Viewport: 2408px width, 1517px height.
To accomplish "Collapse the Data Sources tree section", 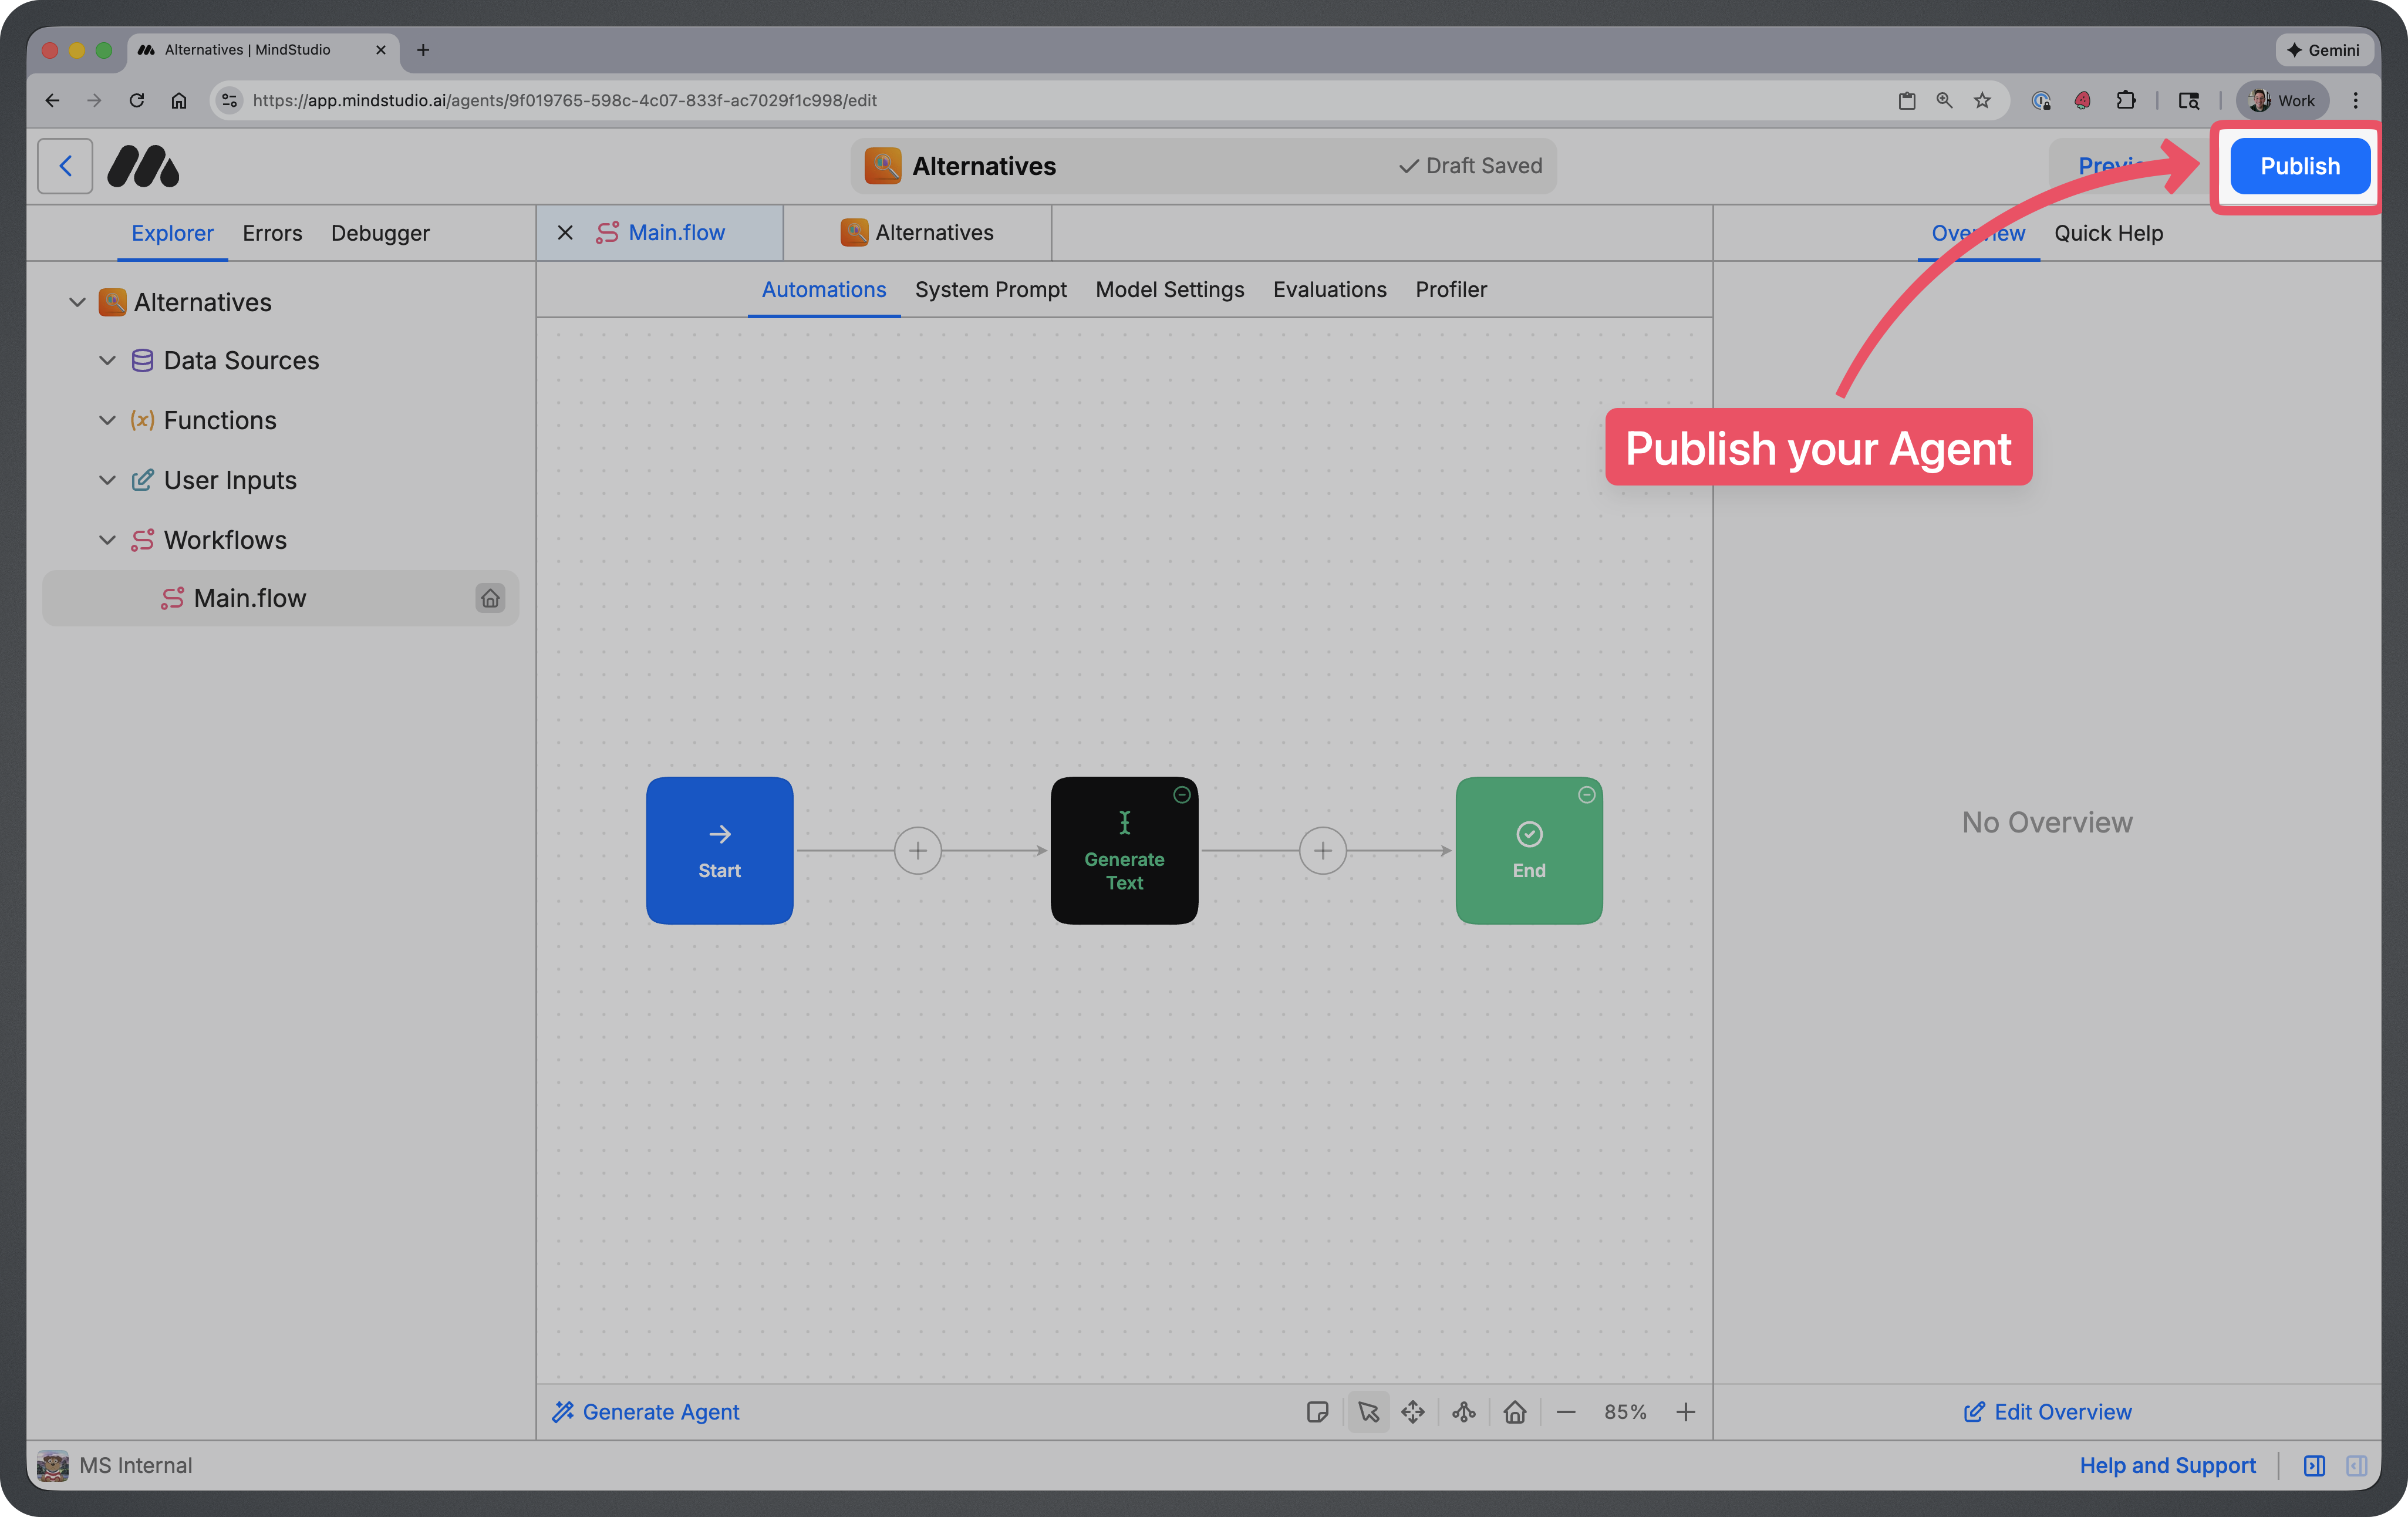I will pos(108,360).
